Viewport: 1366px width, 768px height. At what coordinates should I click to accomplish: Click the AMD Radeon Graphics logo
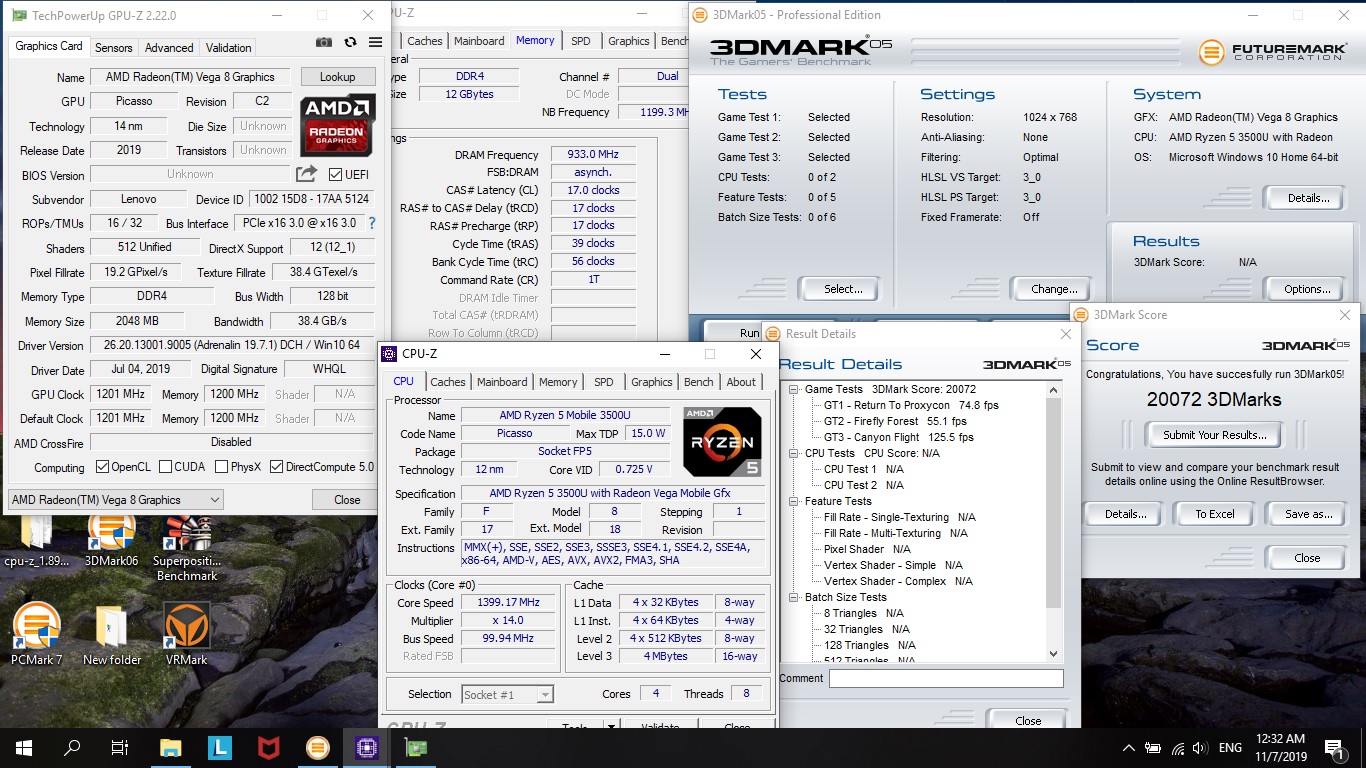tap(338, 126)
